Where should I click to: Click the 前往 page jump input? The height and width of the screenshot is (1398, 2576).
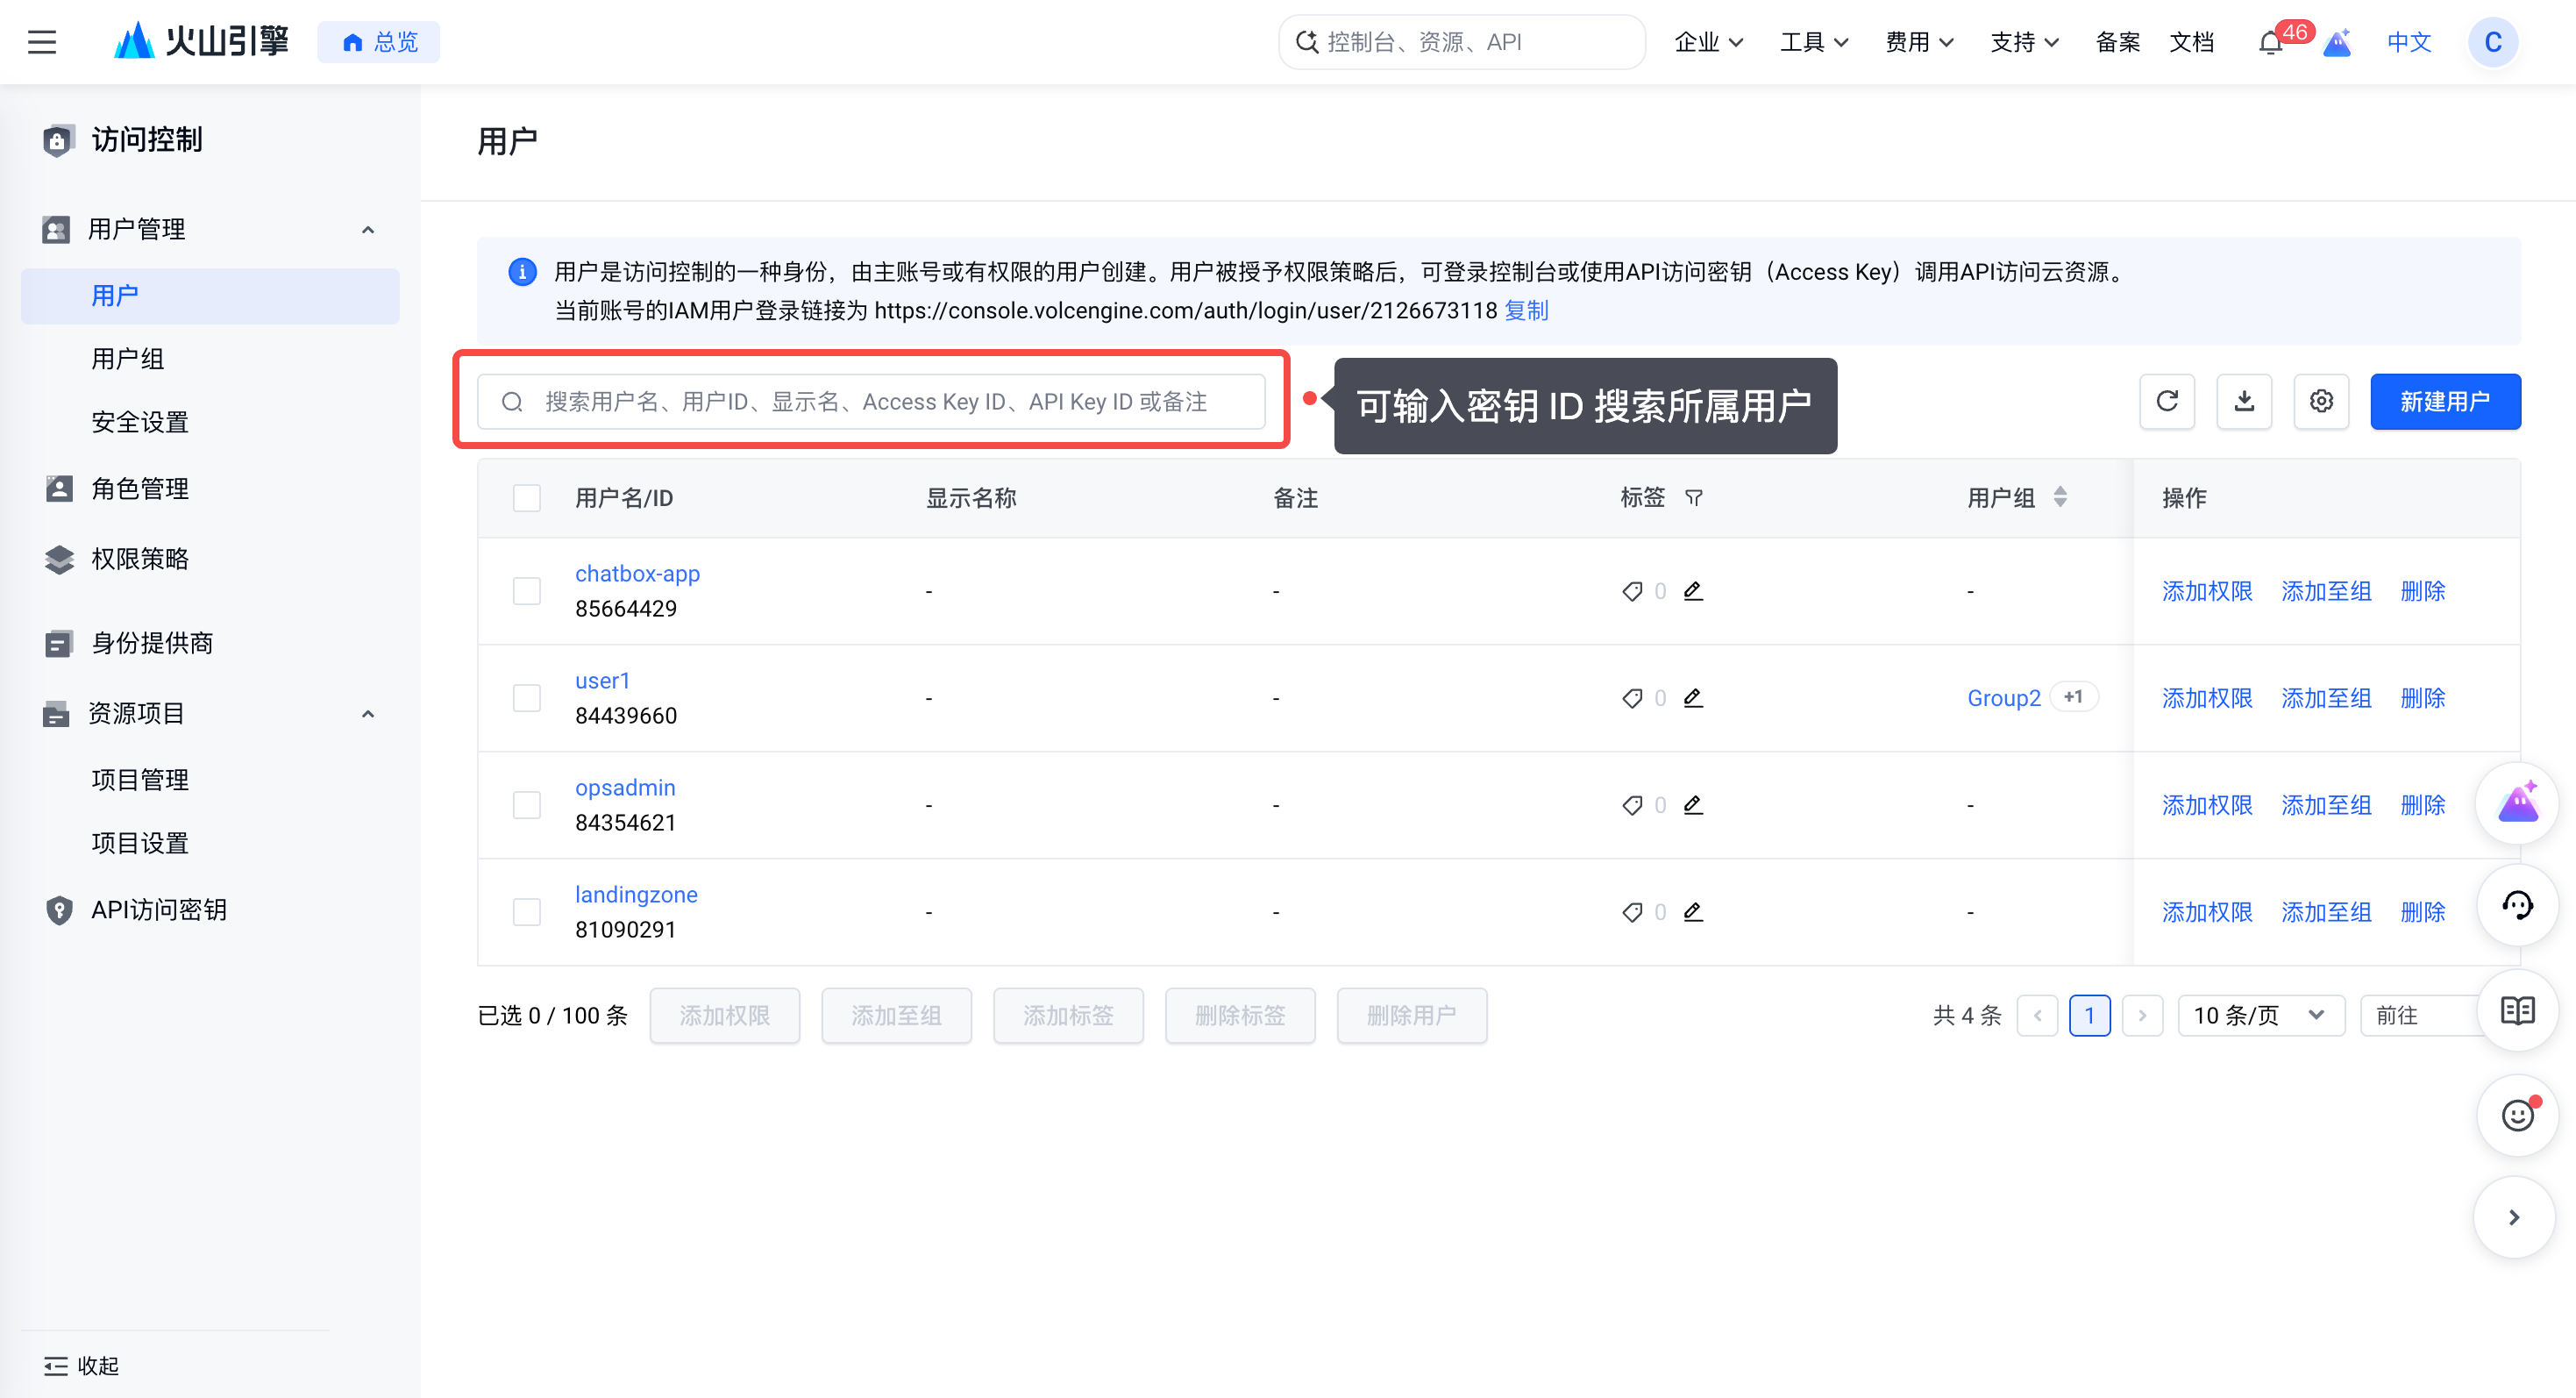point(2420,1016)
